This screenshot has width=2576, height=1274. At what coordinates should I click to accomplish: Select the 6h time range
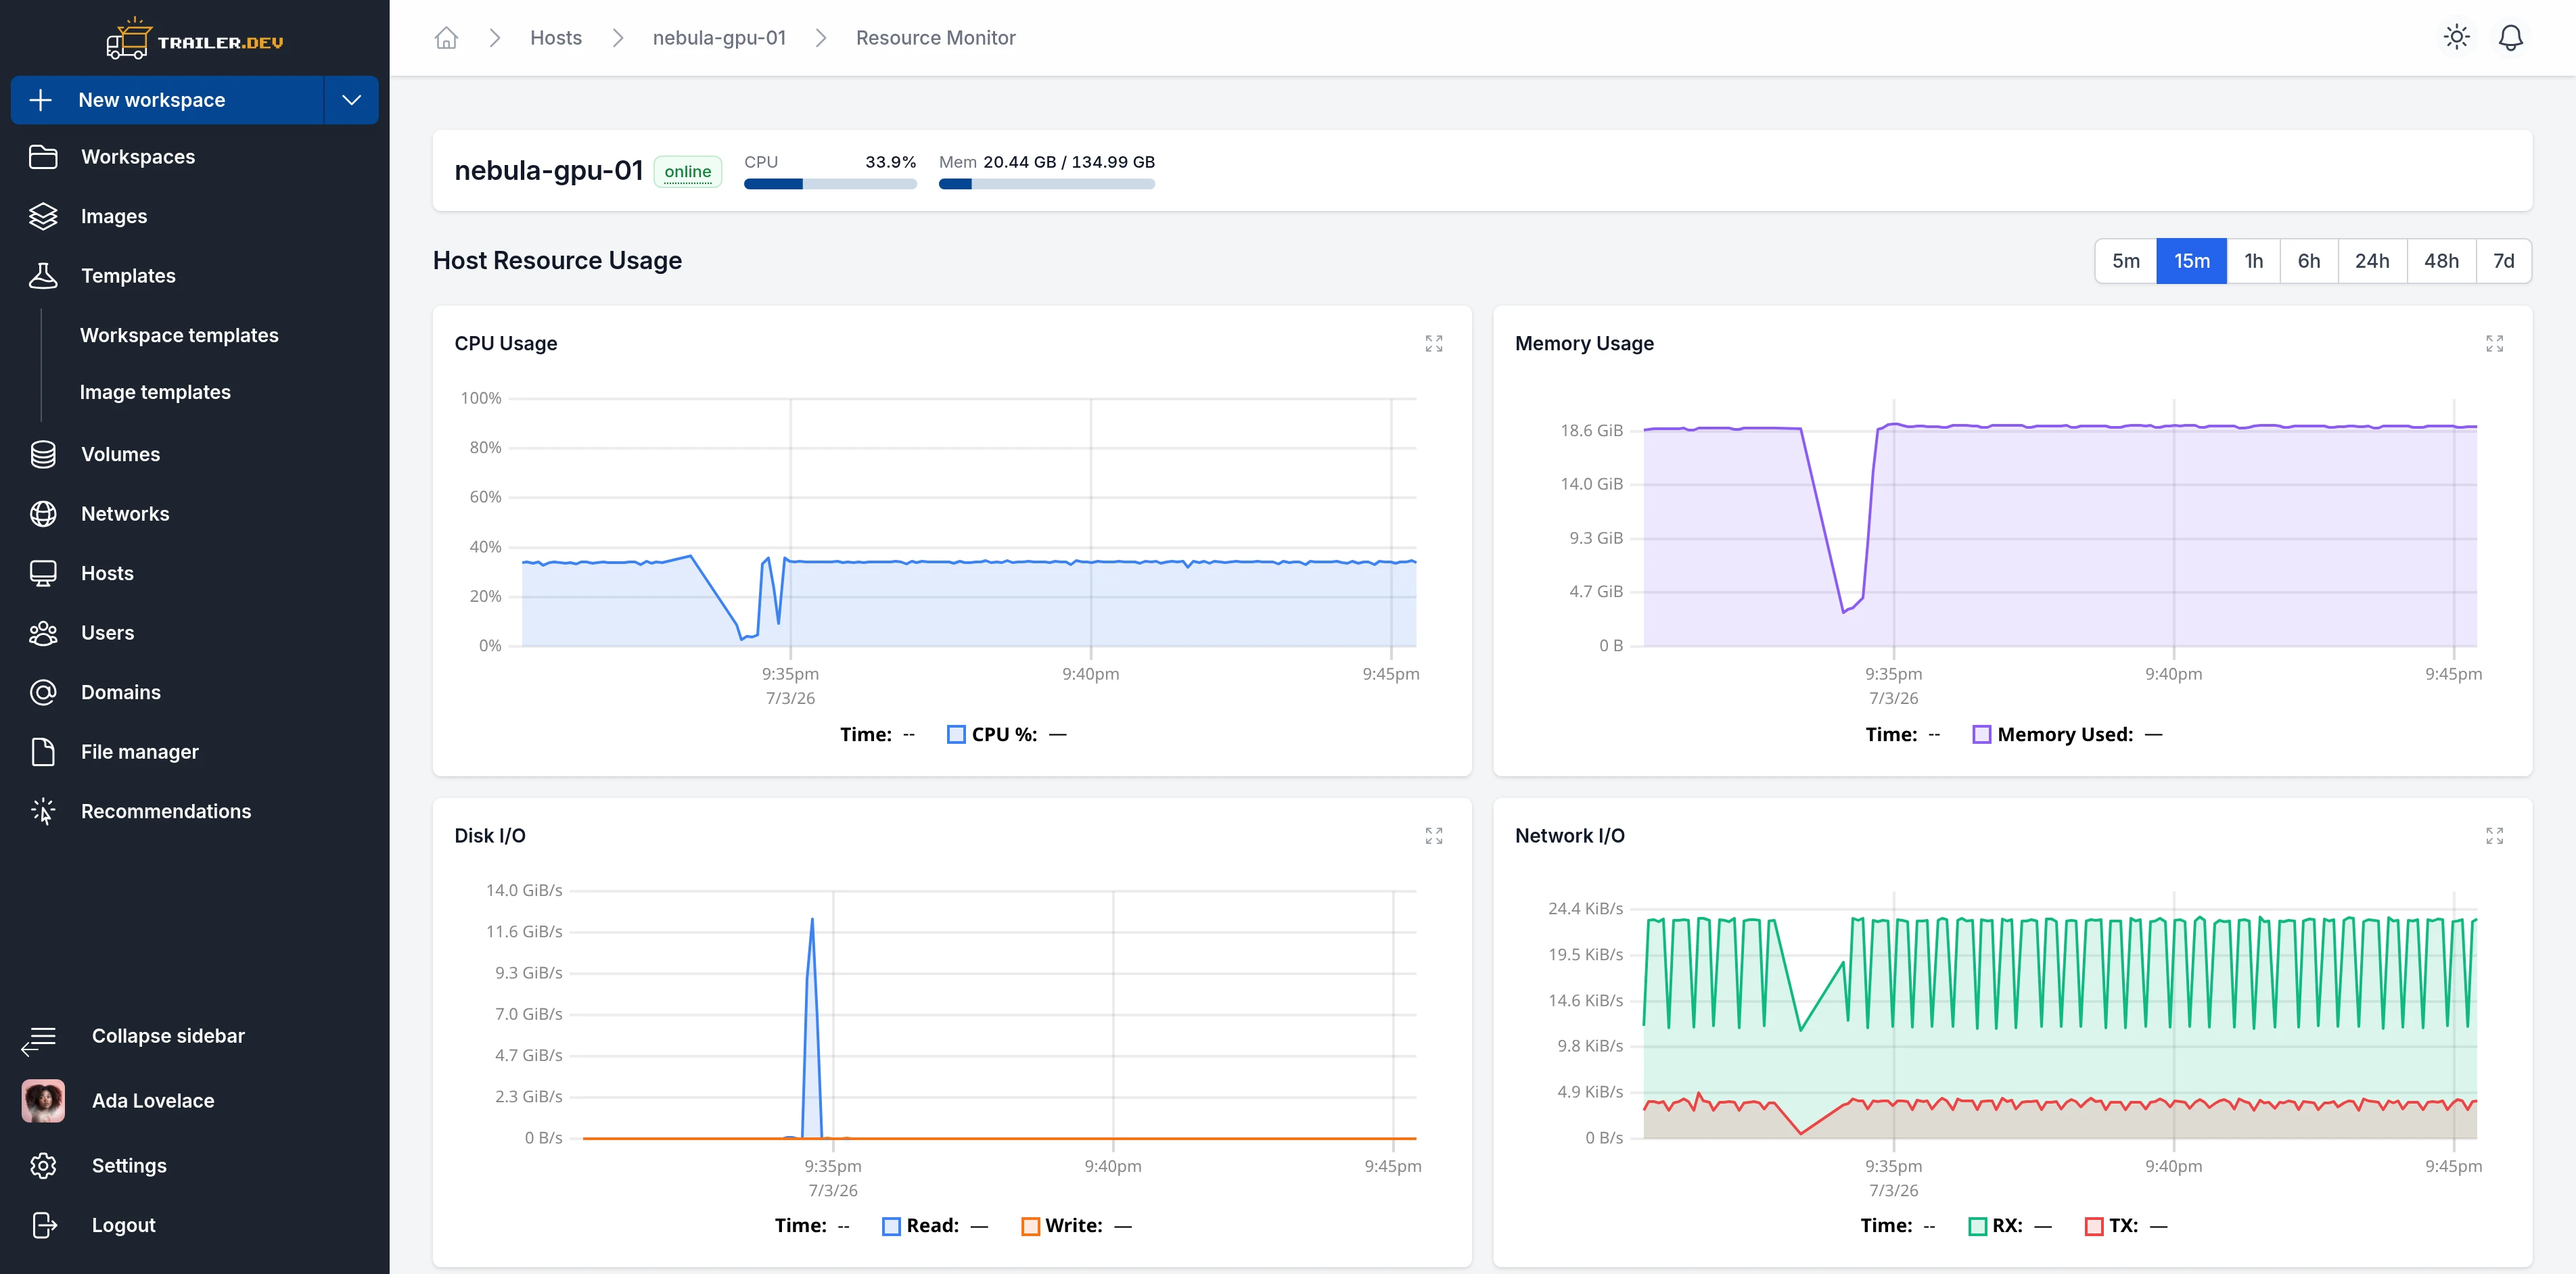coord(2308,261)
